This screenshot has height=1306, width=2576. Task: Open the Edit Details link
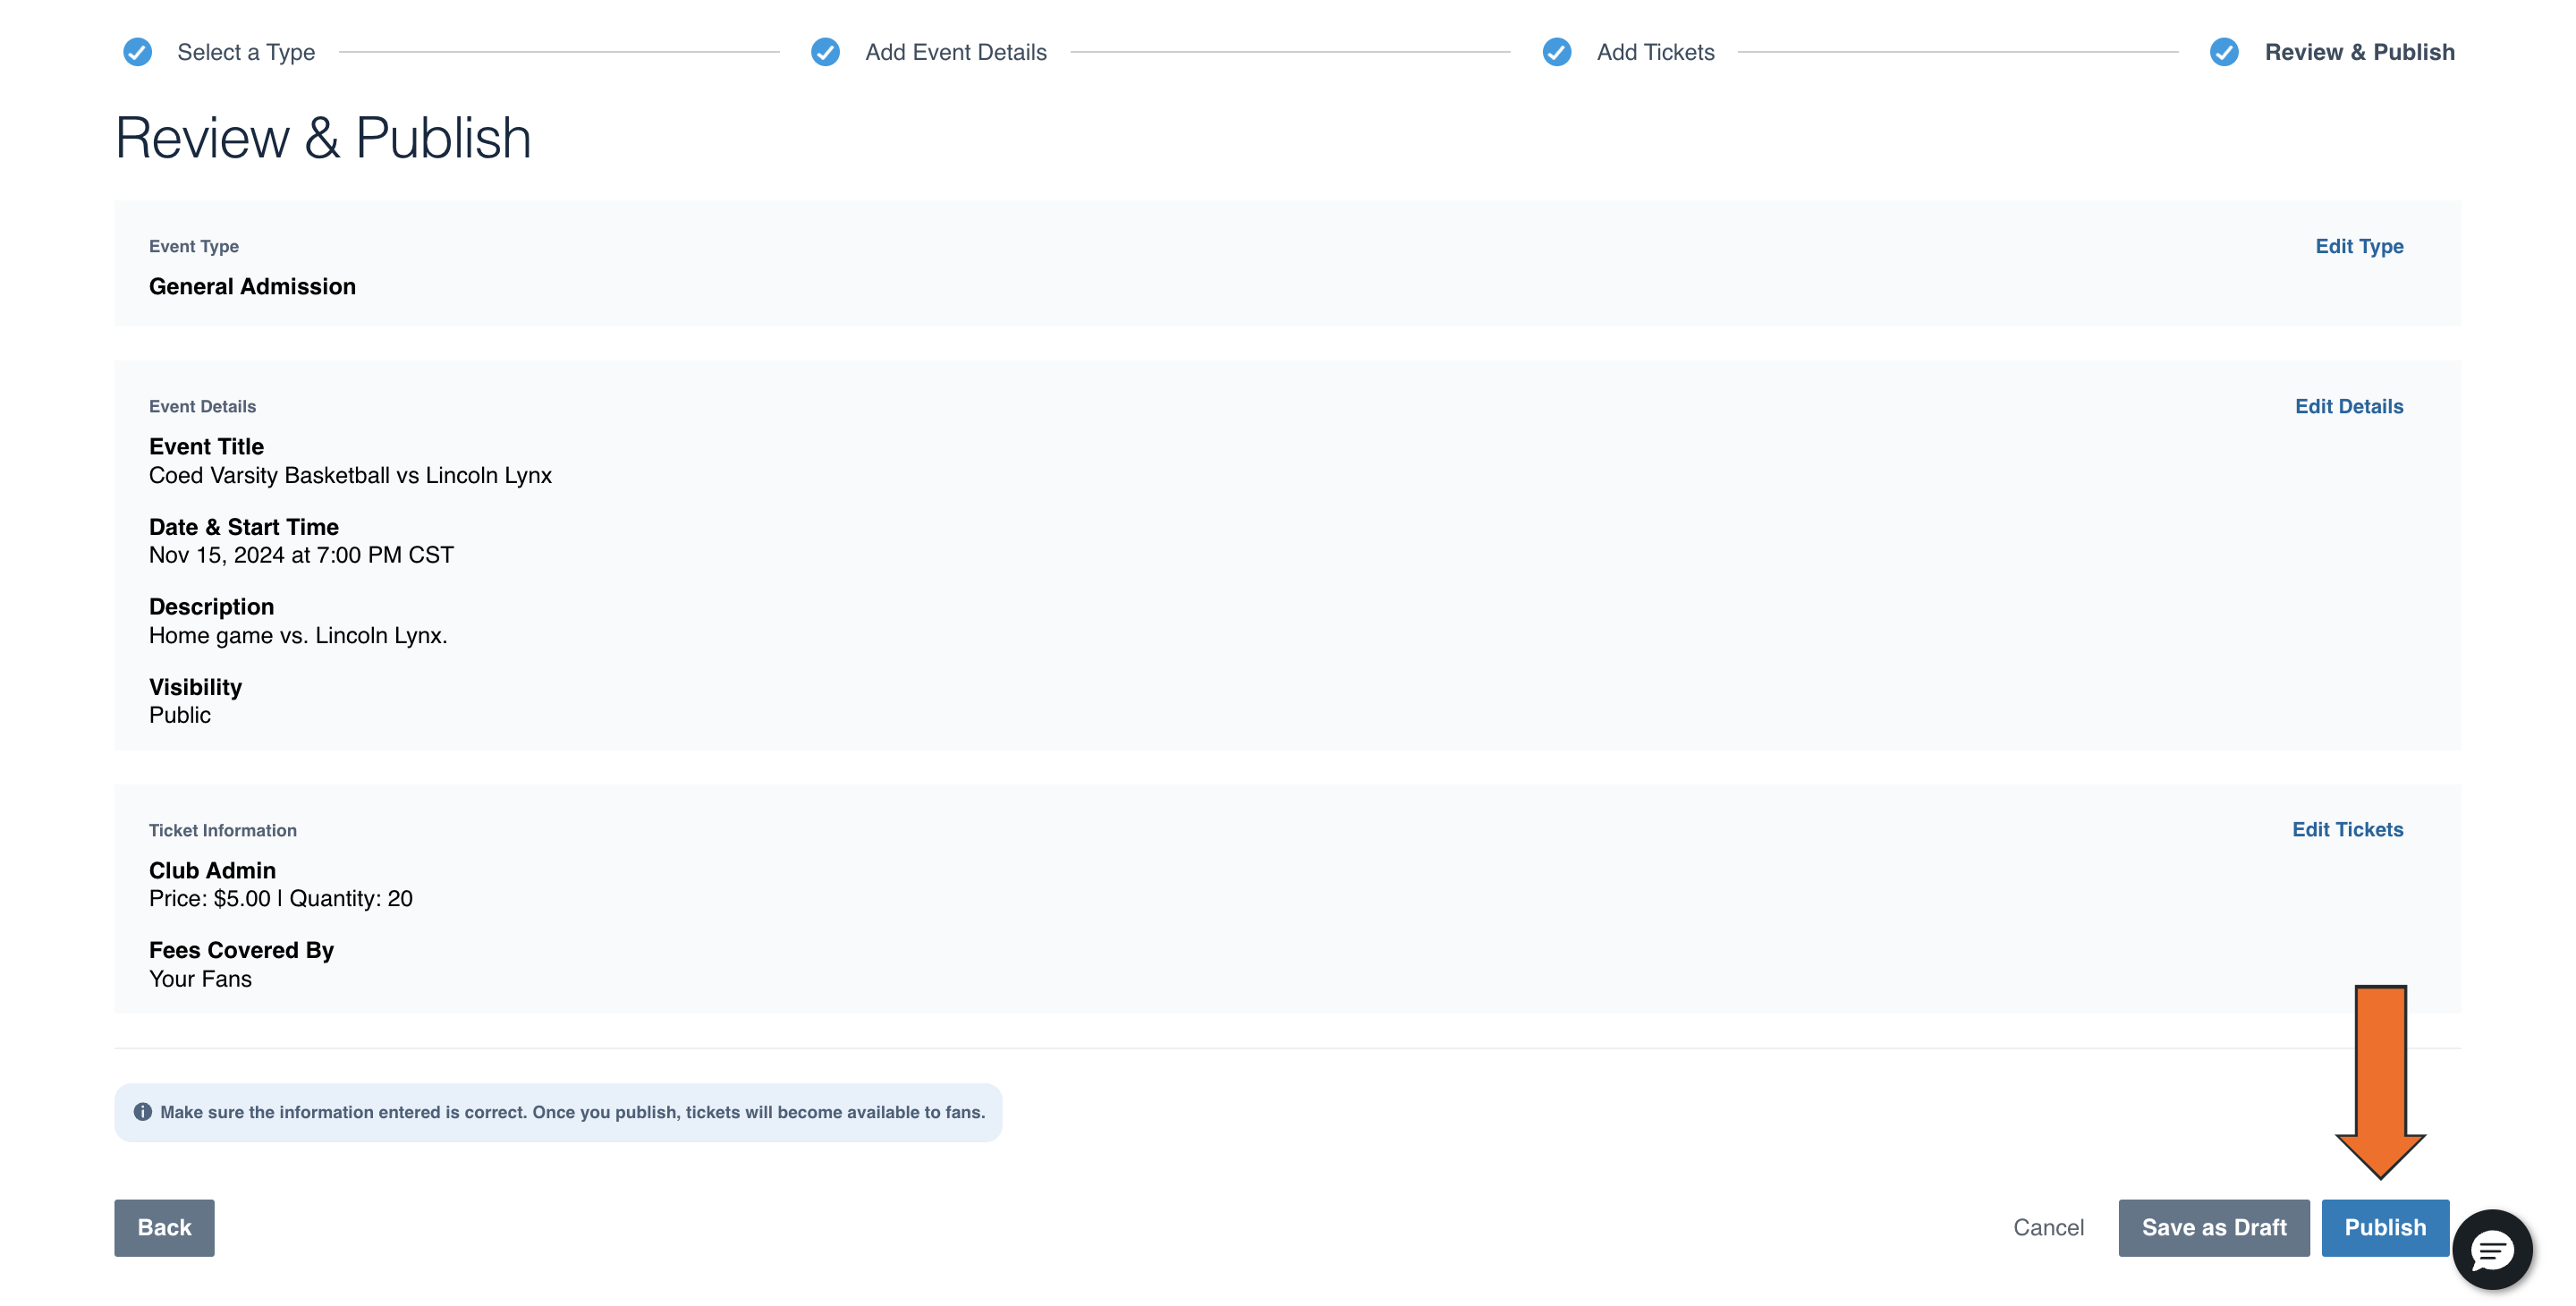(2348, 406)
